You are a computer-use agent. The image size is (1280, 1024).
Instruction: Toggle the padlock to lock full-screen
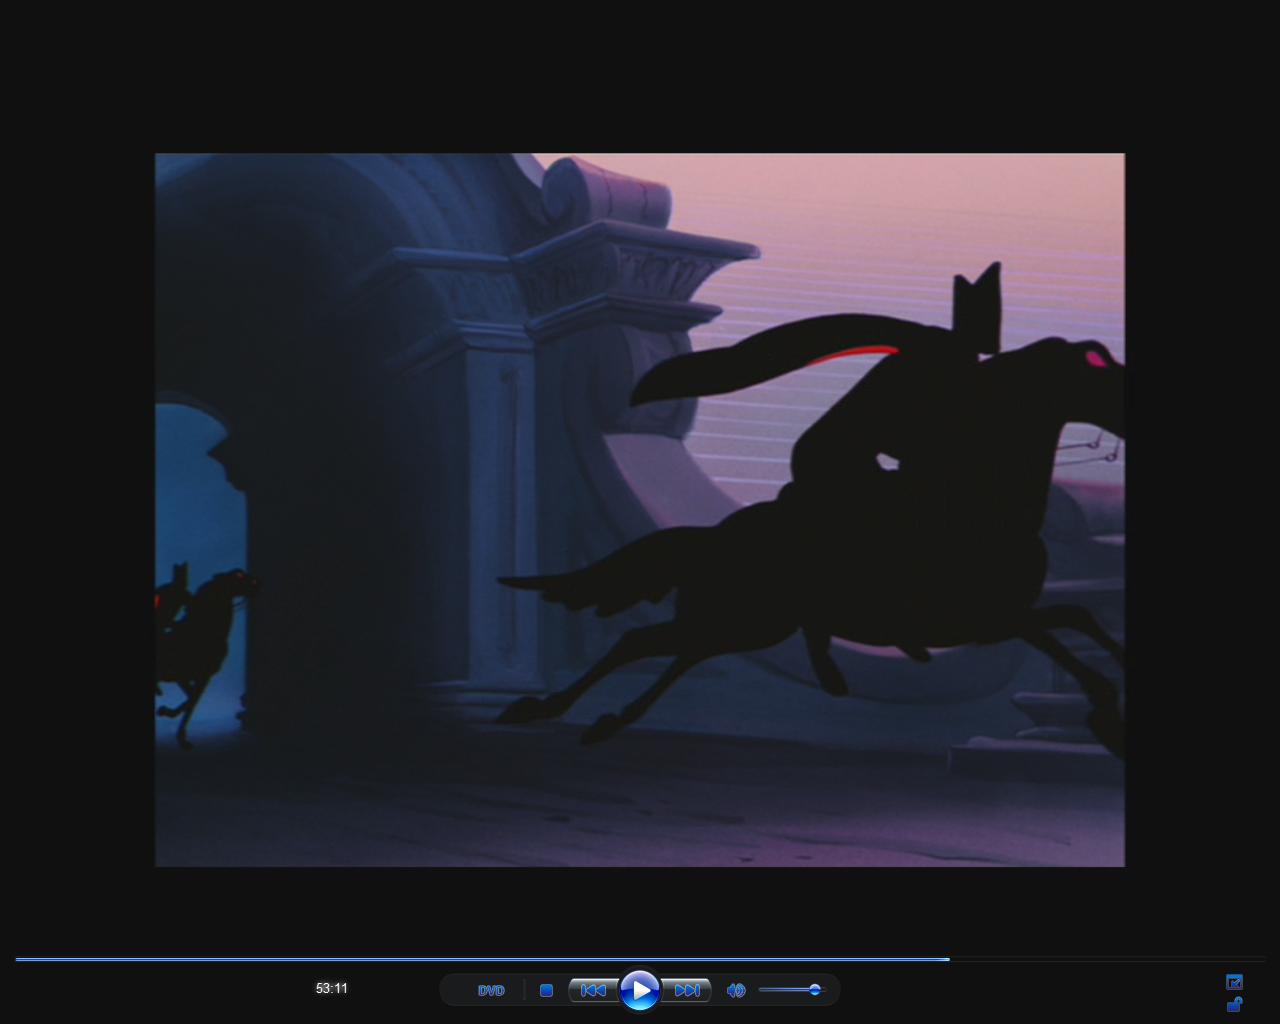point(1234,1004)
